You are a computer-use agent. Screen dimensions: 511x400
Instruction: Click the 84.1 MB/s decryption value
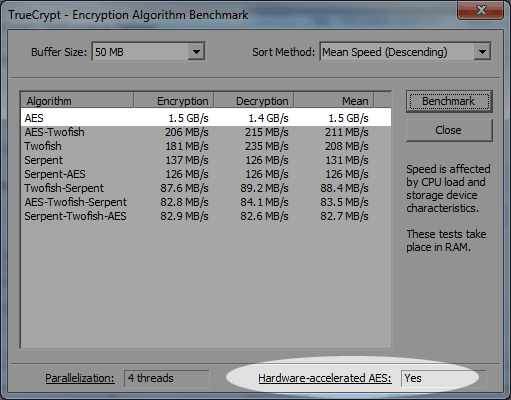[264, 202]
